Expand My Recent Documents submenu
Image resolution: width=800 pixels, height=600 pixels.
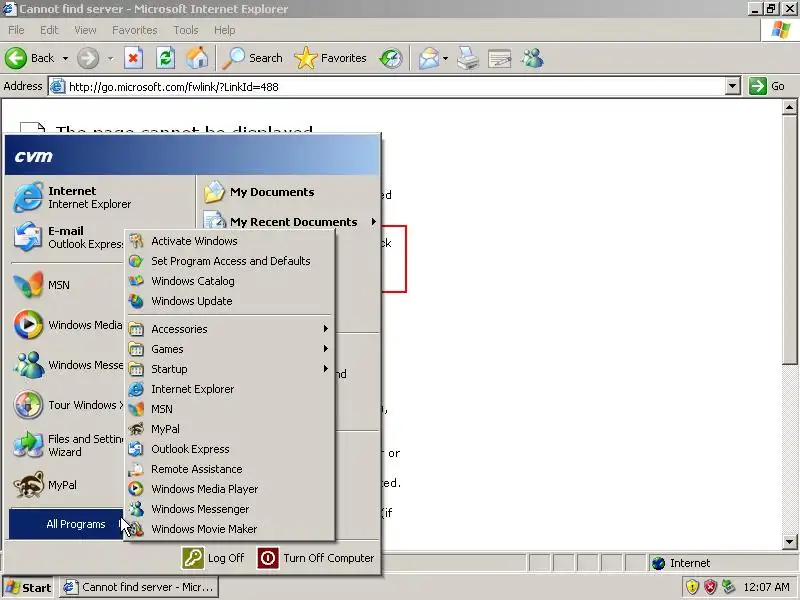(289, 222)
